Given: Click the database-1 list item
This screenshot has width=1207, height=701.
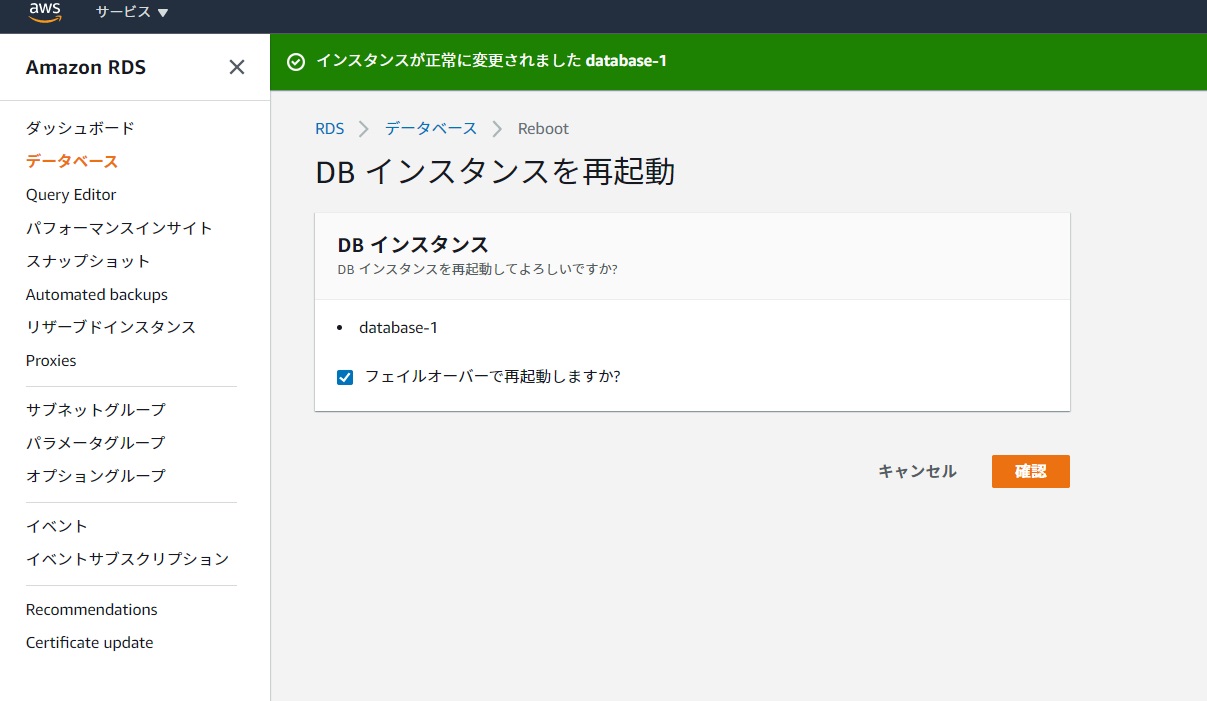Looking at the screenshot, I should 398,327.
